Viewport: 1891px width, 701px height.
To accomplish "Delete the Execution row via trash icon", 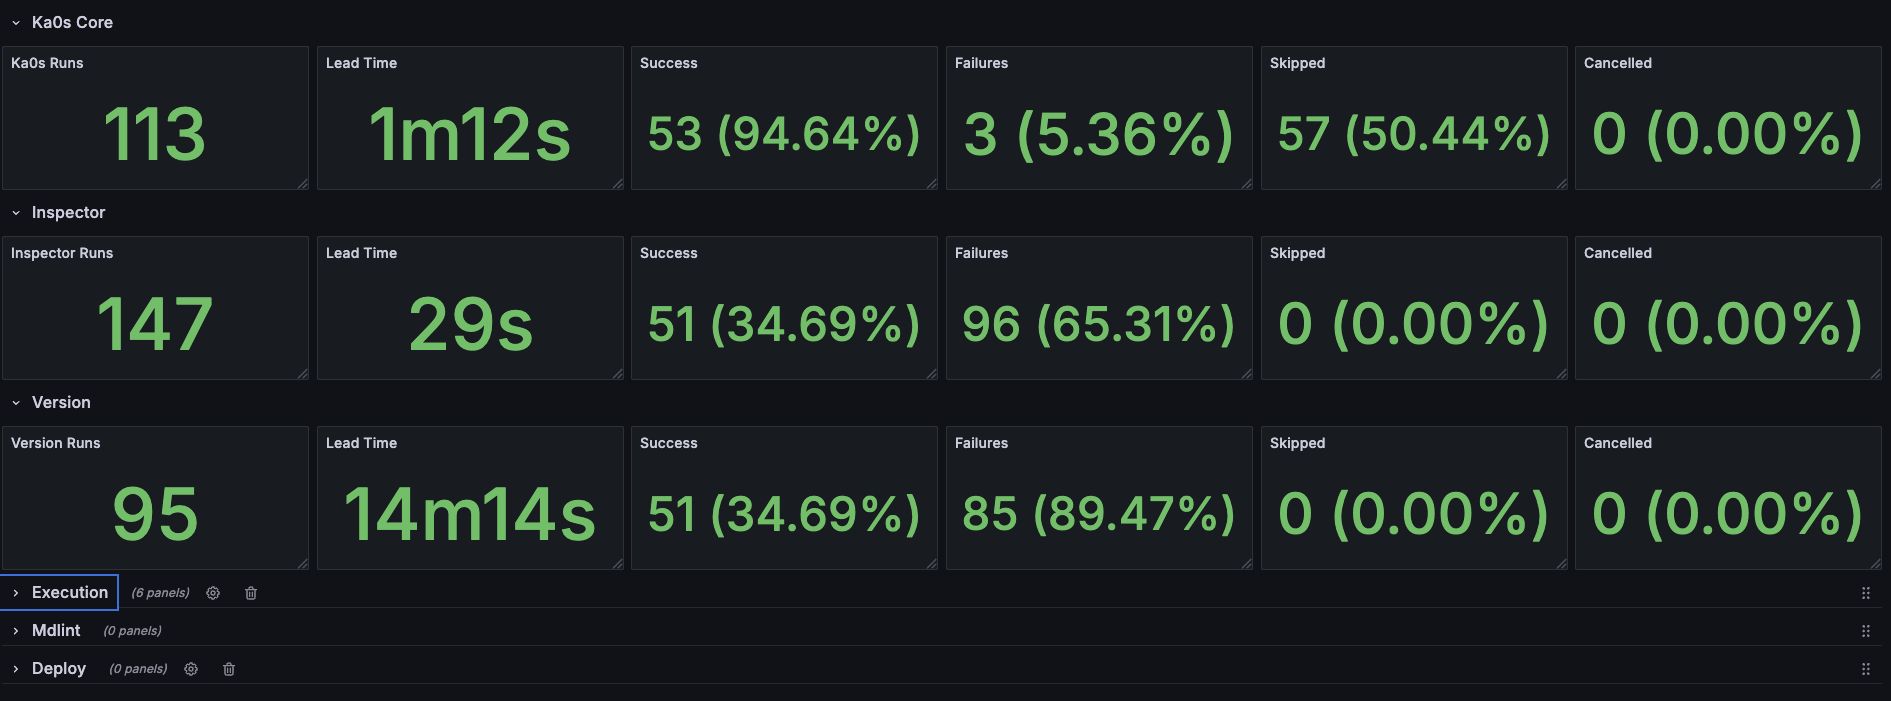I will pos(251,593).
